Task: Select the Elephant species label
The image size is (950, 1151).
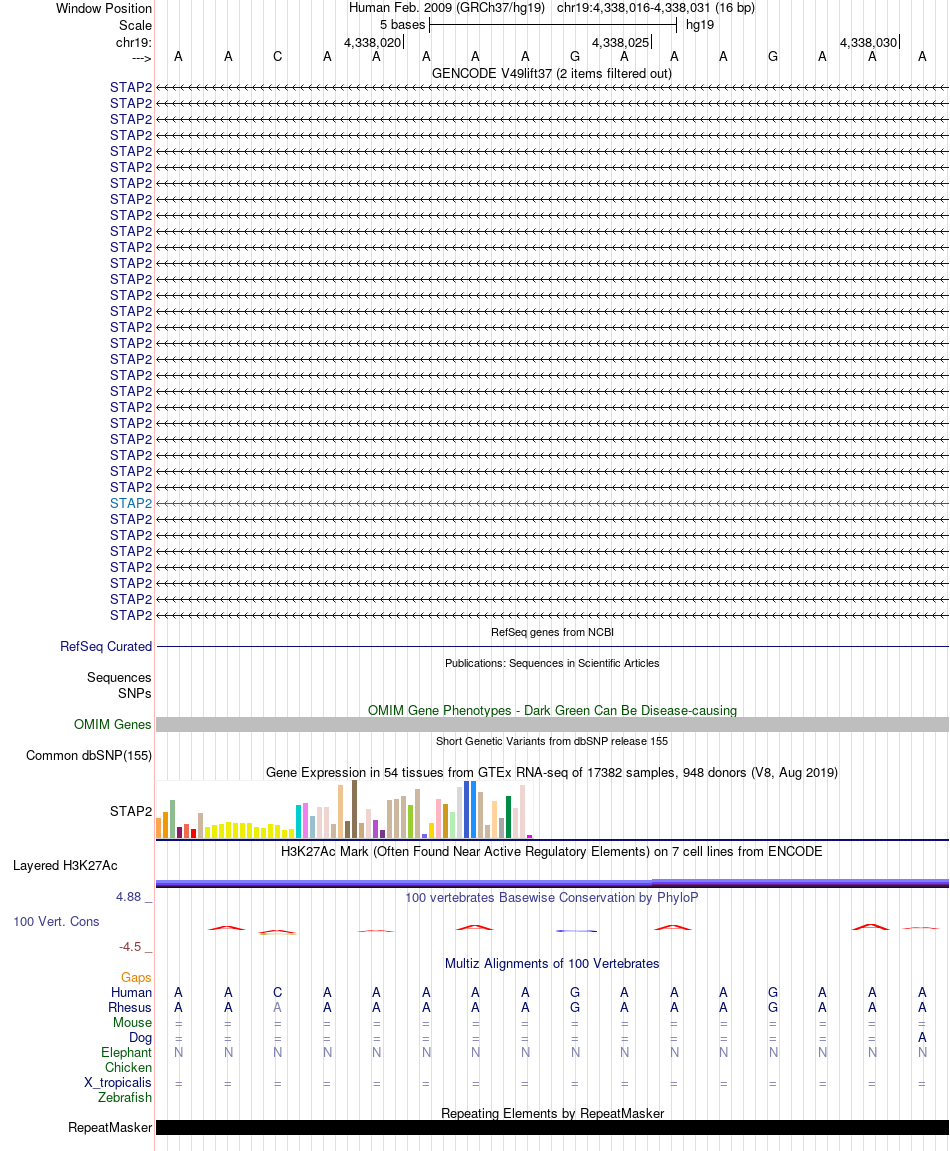Action: [x=126, y=1053]
